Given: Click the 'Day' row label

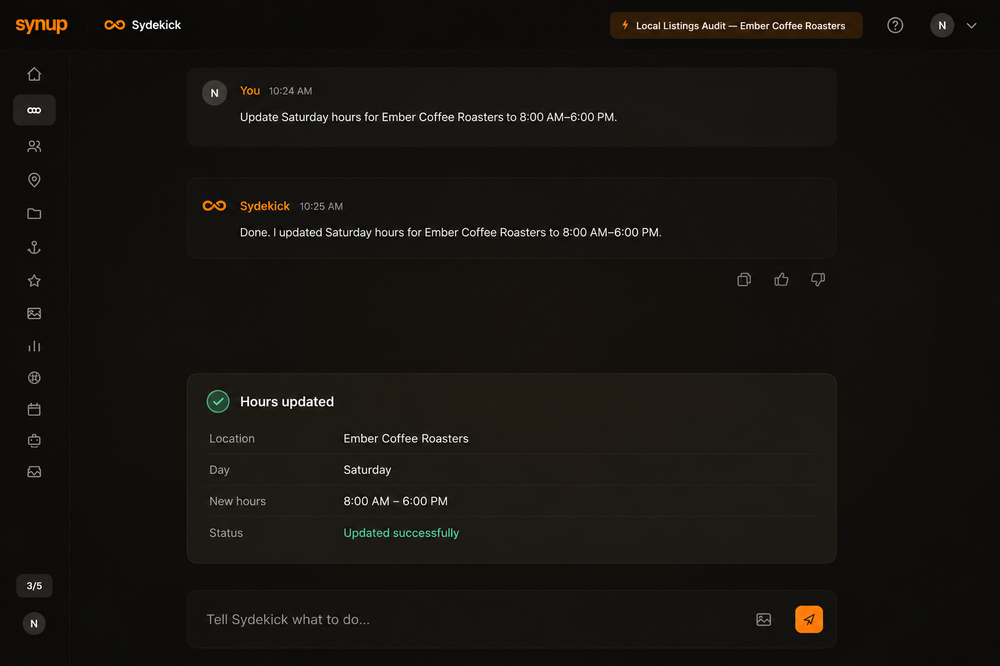Looking at the screenshot, I should pos(219,470).
